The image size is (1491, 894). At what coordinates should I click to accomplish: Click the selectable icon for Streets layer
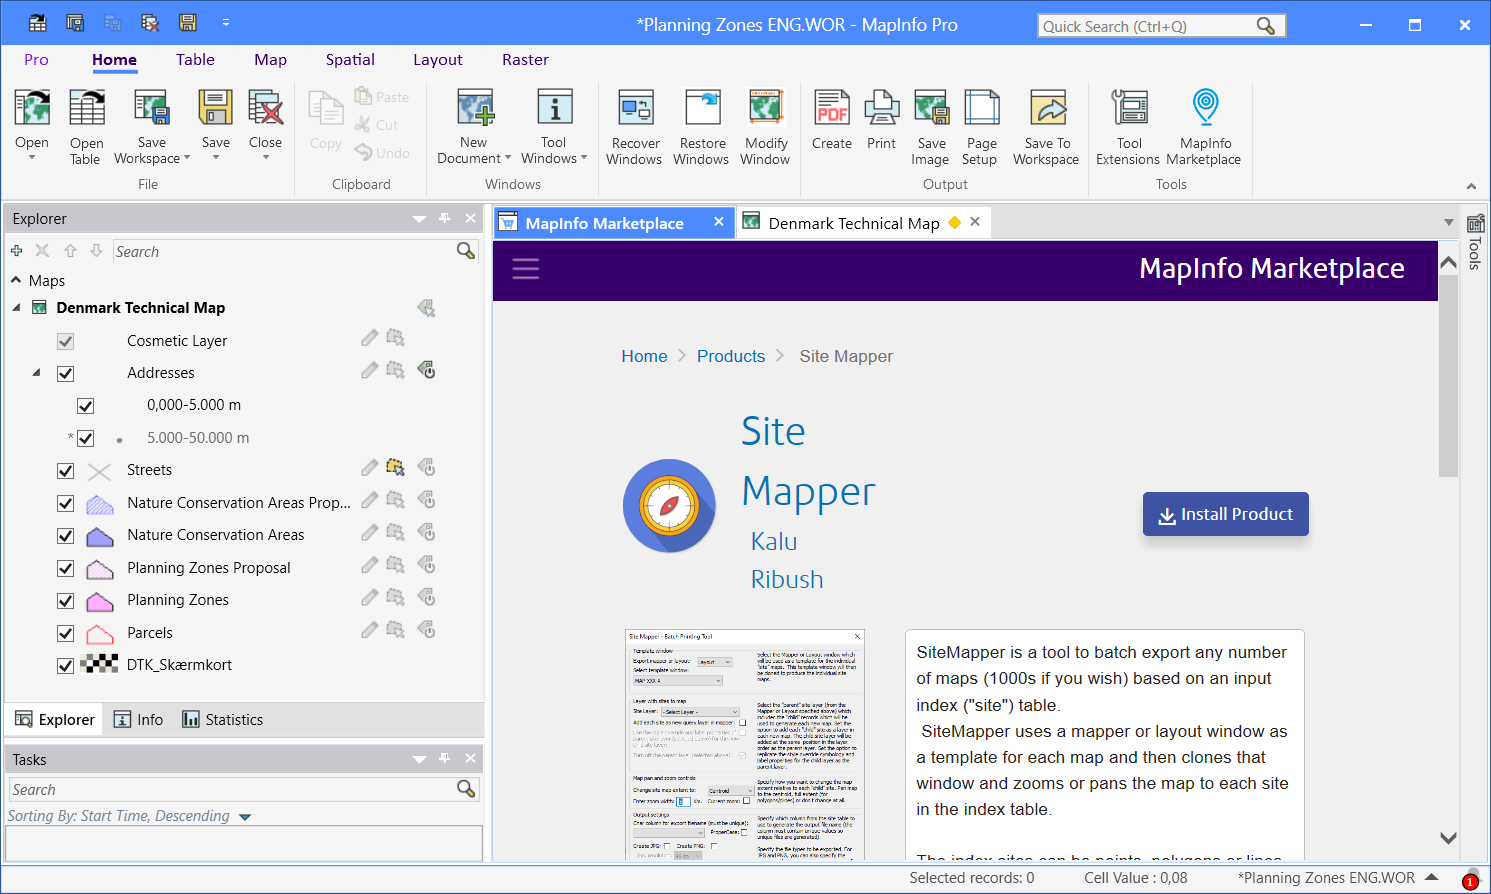[x=396, y=467]
